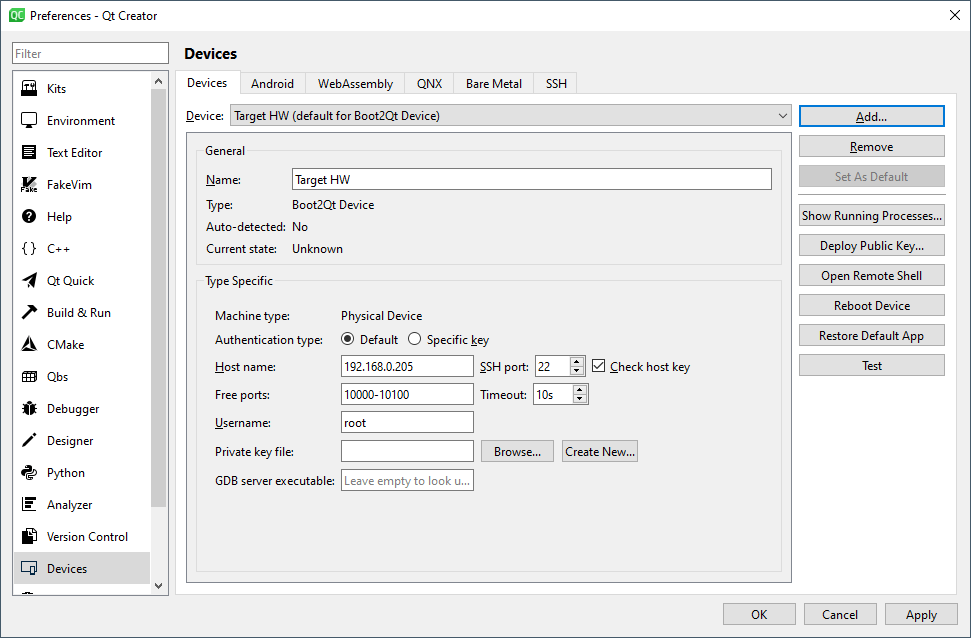Open Build & Run hammer icon
The width and height of the screenshot is (971, 638).
tap(29, 313)
